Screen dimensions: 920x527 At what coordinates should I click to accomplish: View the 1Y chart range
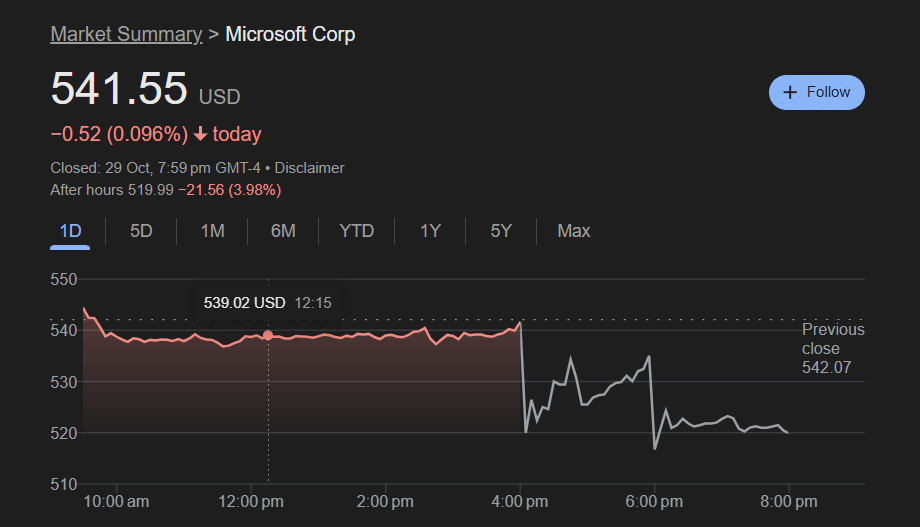click(x=430, y=231)
